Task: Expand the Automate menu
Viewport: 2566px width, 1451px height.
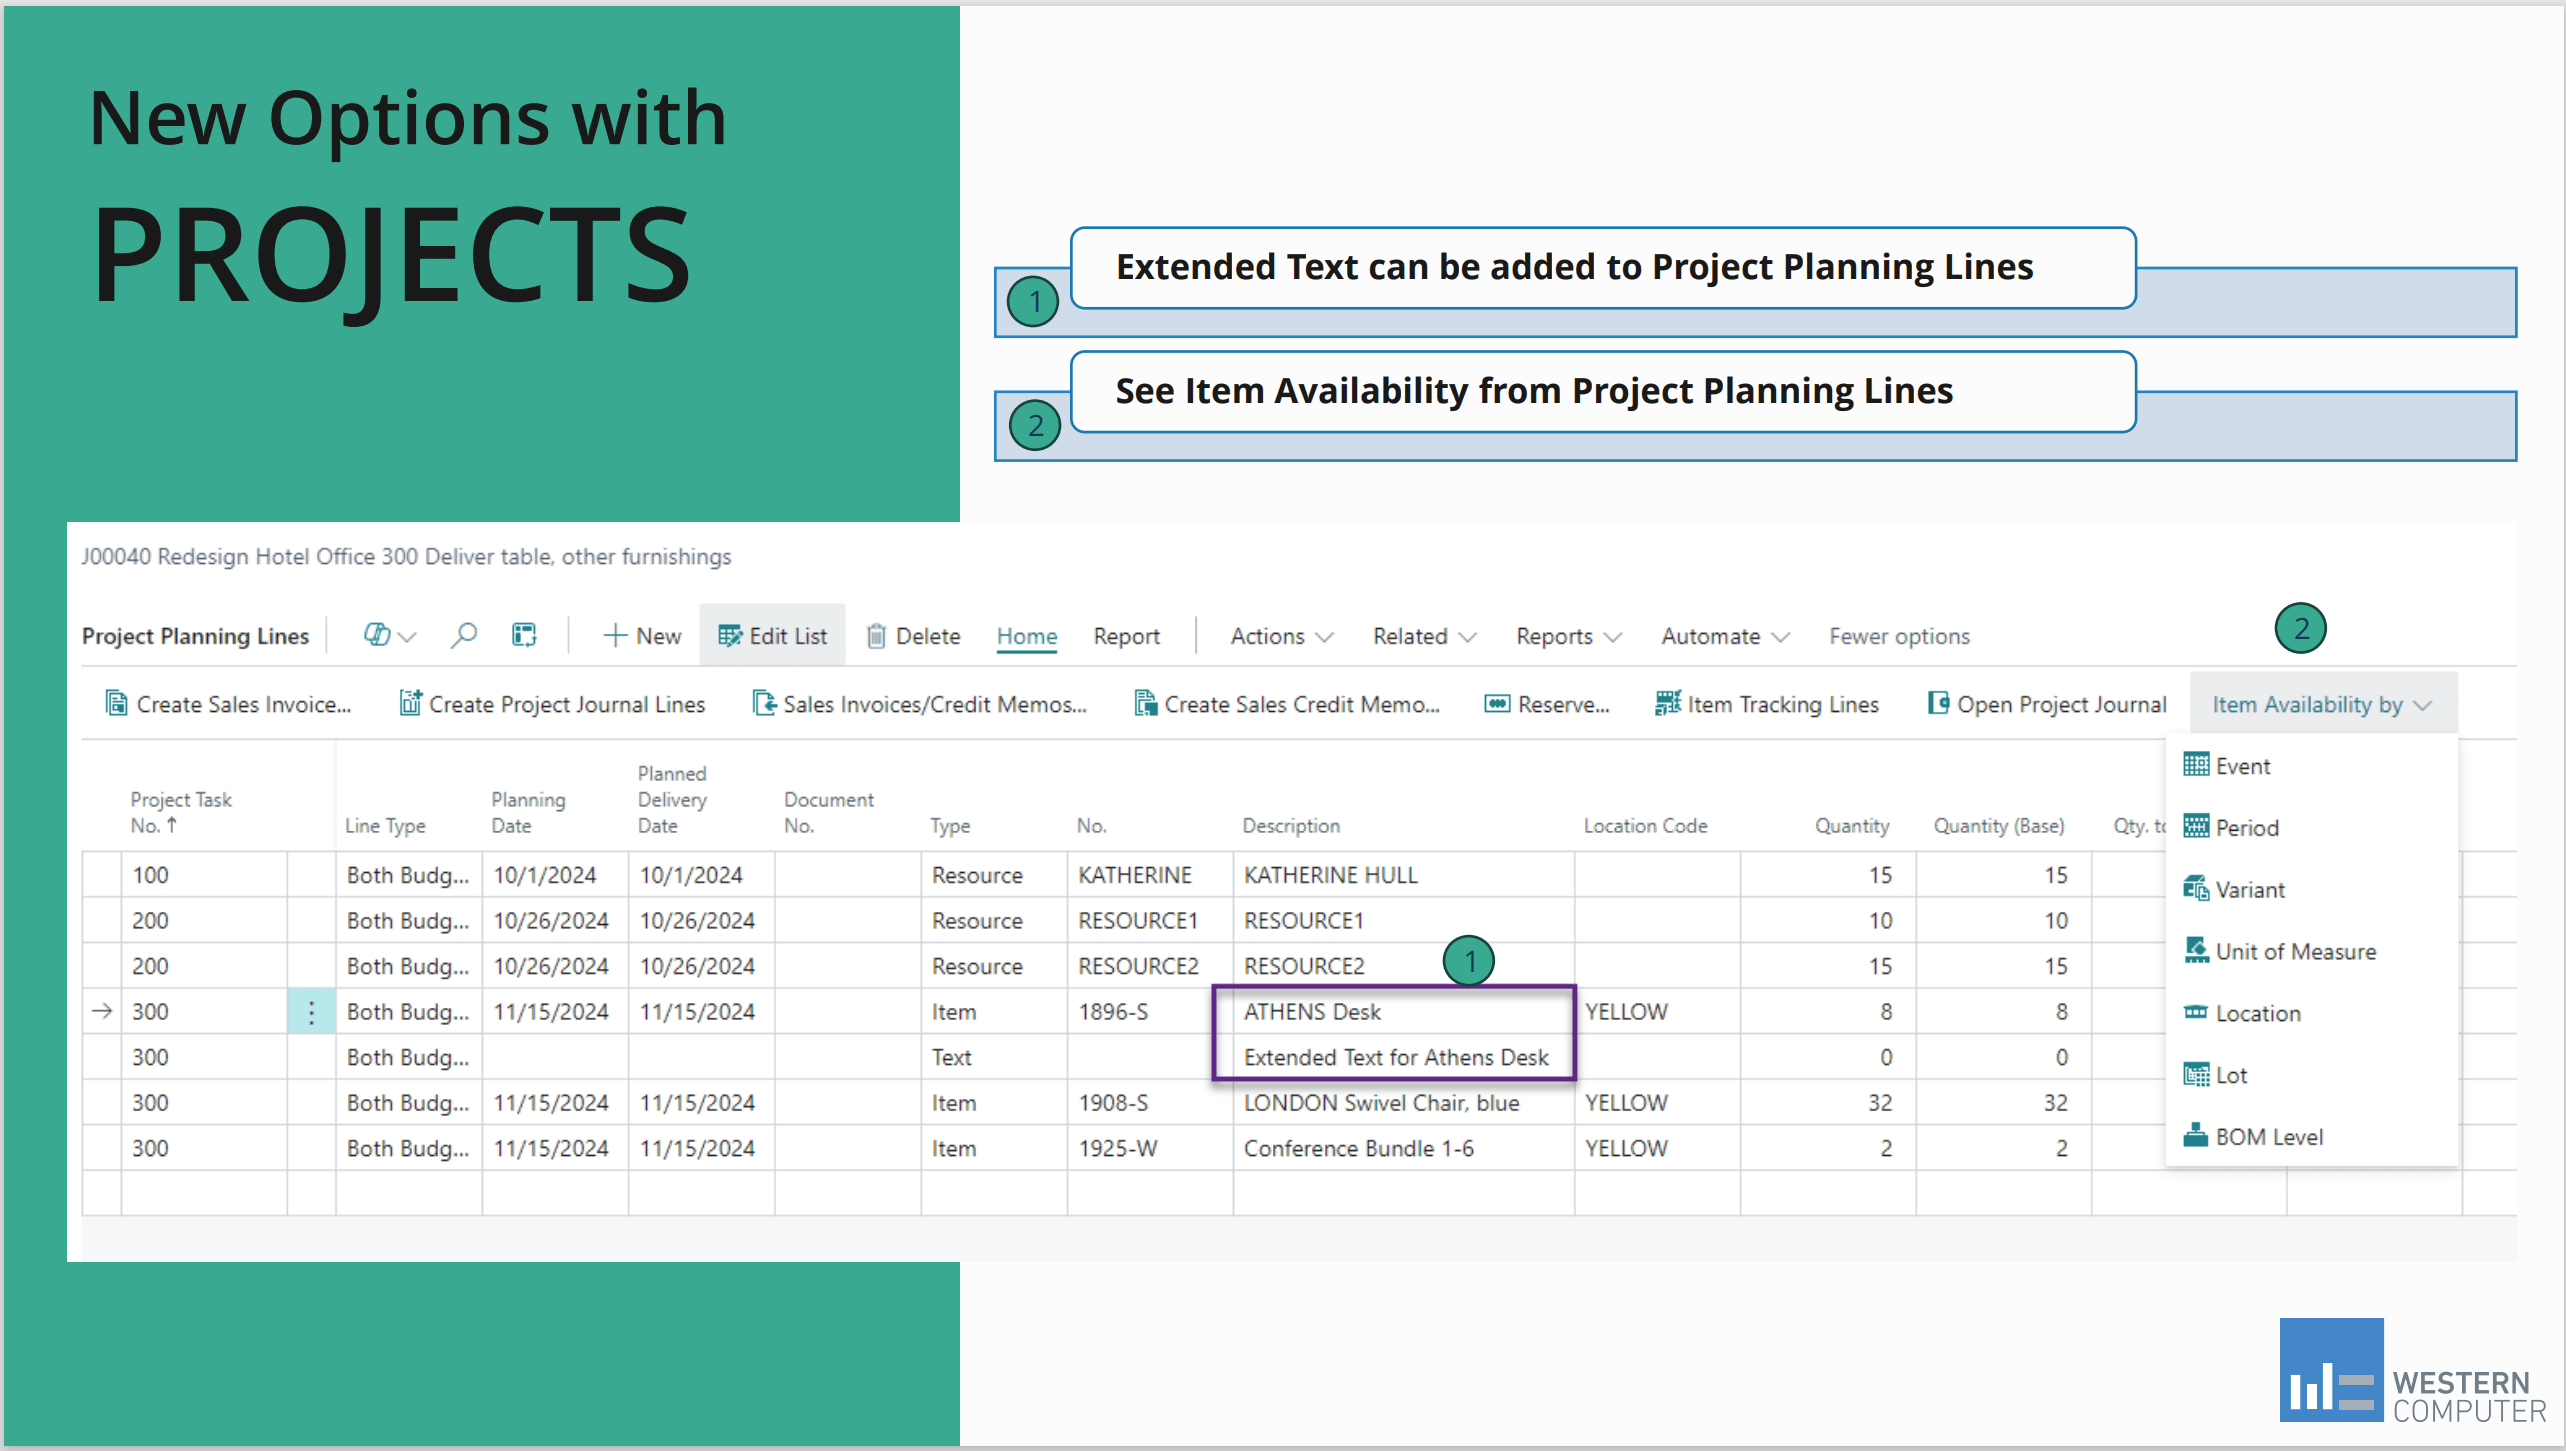Action: pos(1725,636)
